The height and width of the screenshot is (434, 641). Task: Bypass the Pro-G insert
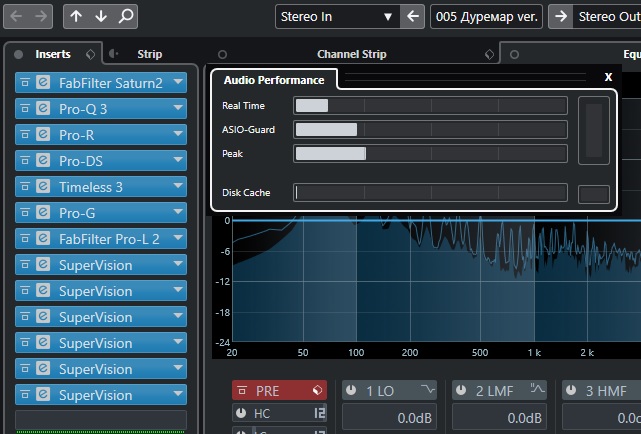click(x=25, y=213)
